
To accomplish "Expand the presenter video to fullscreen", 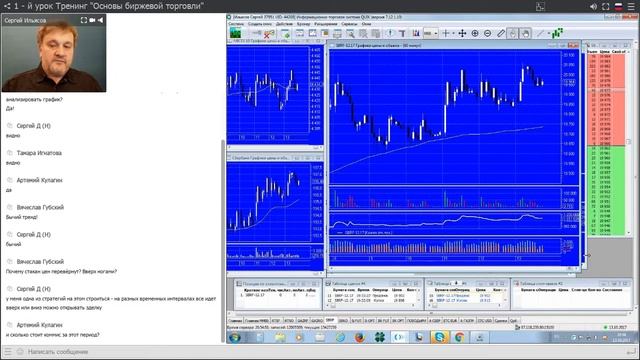I will point(84,20).
